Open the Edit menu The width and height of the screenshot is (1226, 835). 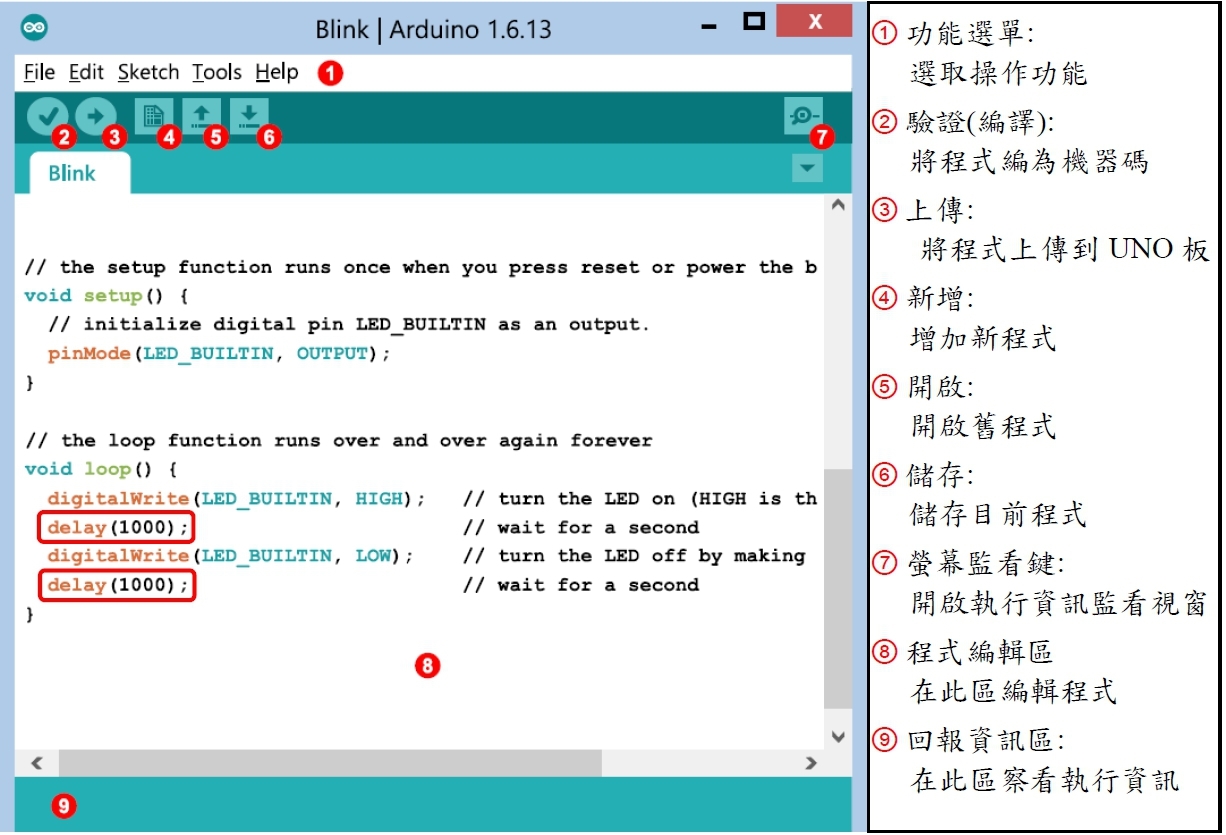point(86,72)
